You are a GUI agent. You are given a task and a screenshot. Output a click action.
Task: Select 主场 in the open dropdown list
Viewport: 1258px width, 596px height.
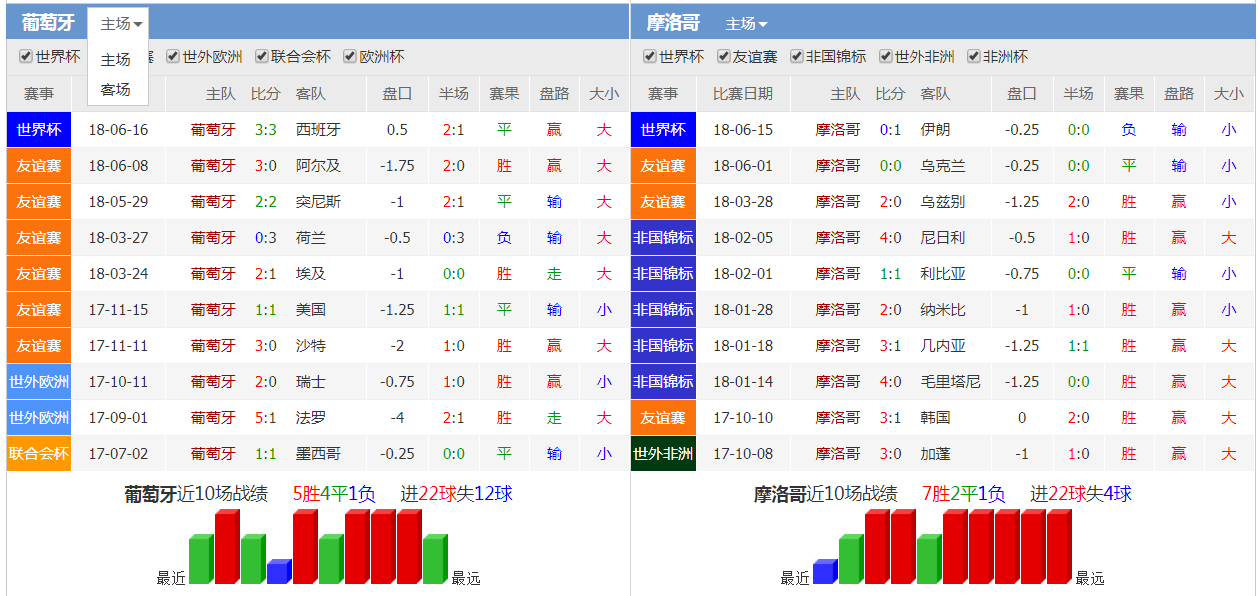click(116, 60)
